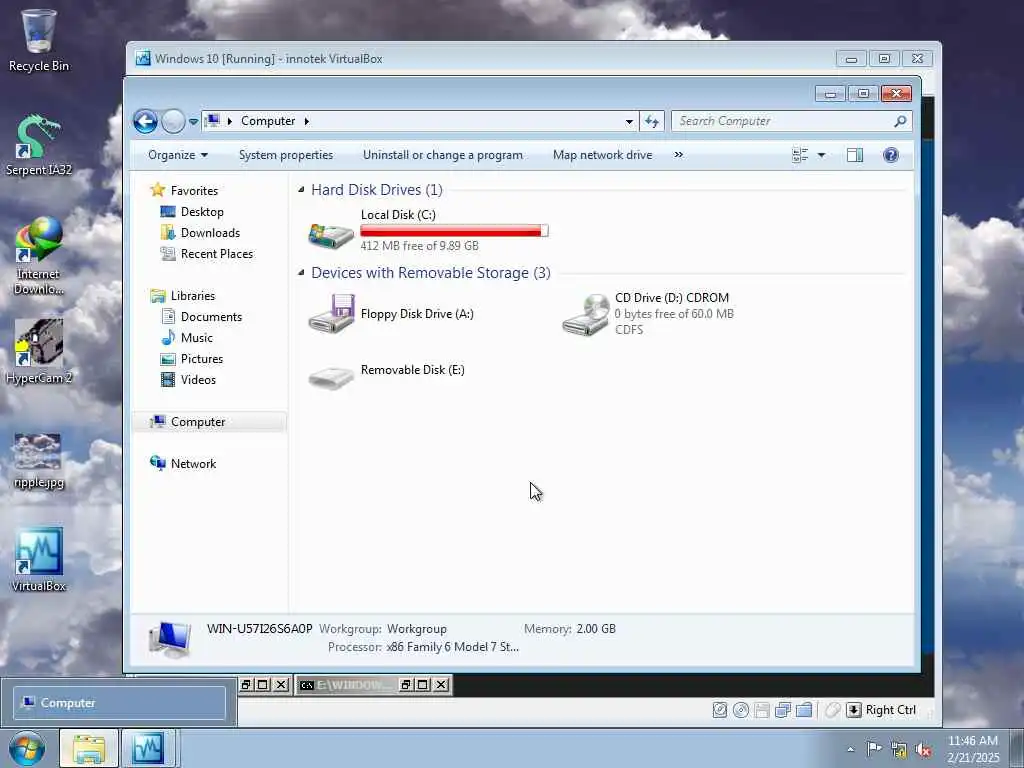Viewport: 1024px width, 768px height.
Task: Click VirtualBox network indicator icon
Action: tap(782, 710)
